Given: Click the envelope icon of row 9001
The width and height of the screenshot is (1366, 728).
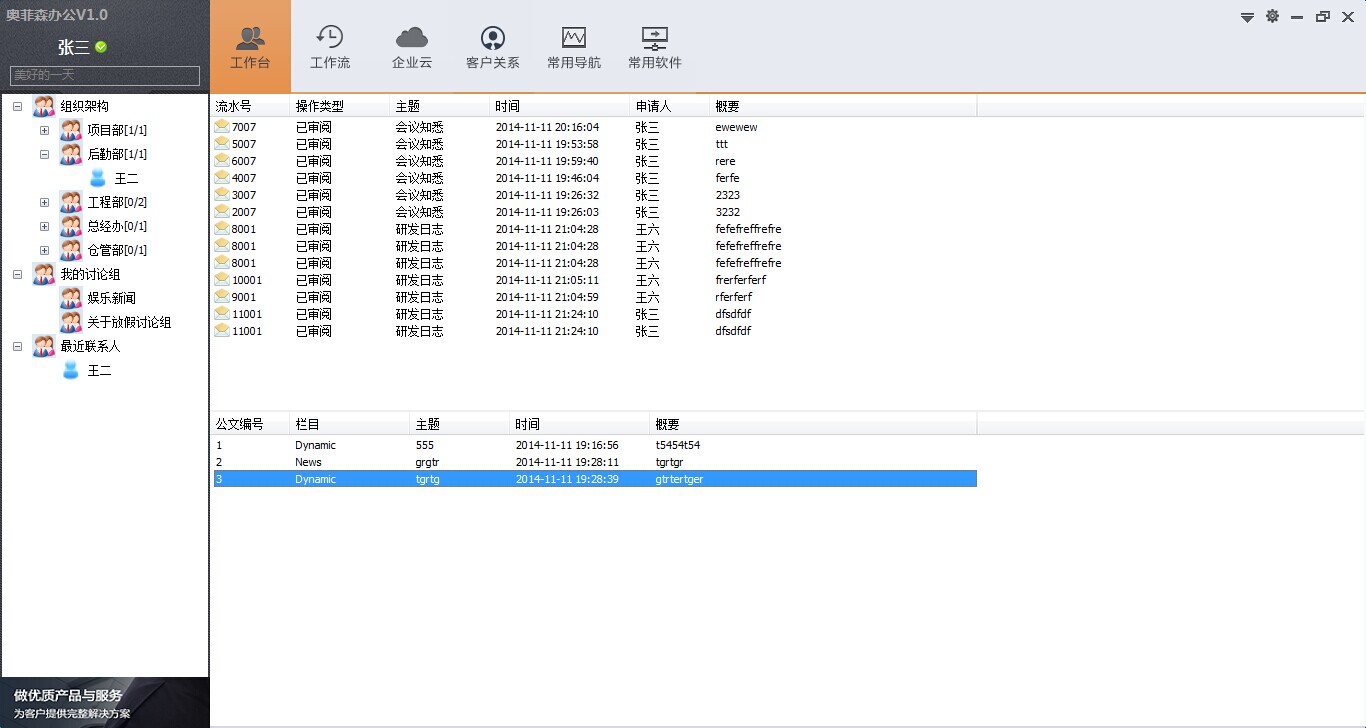Looking at the screenshot, I should 222,296.
